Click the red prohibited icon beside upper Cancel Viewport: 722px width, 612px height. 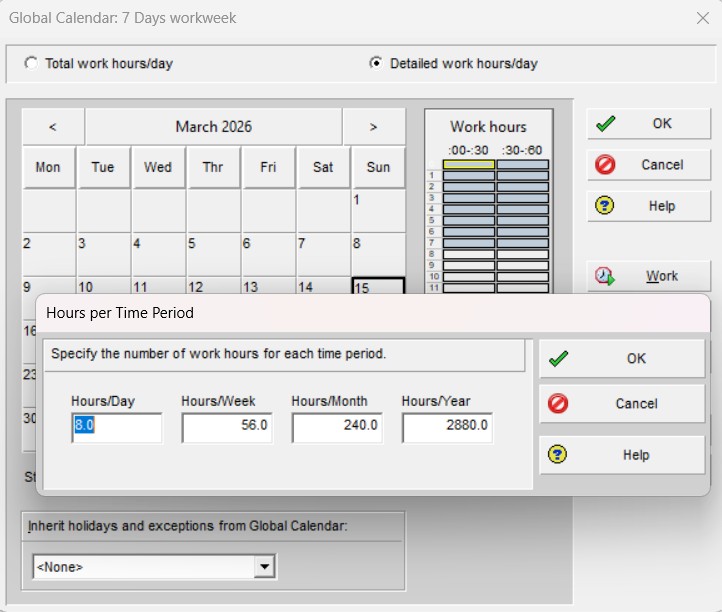(605, 165)
